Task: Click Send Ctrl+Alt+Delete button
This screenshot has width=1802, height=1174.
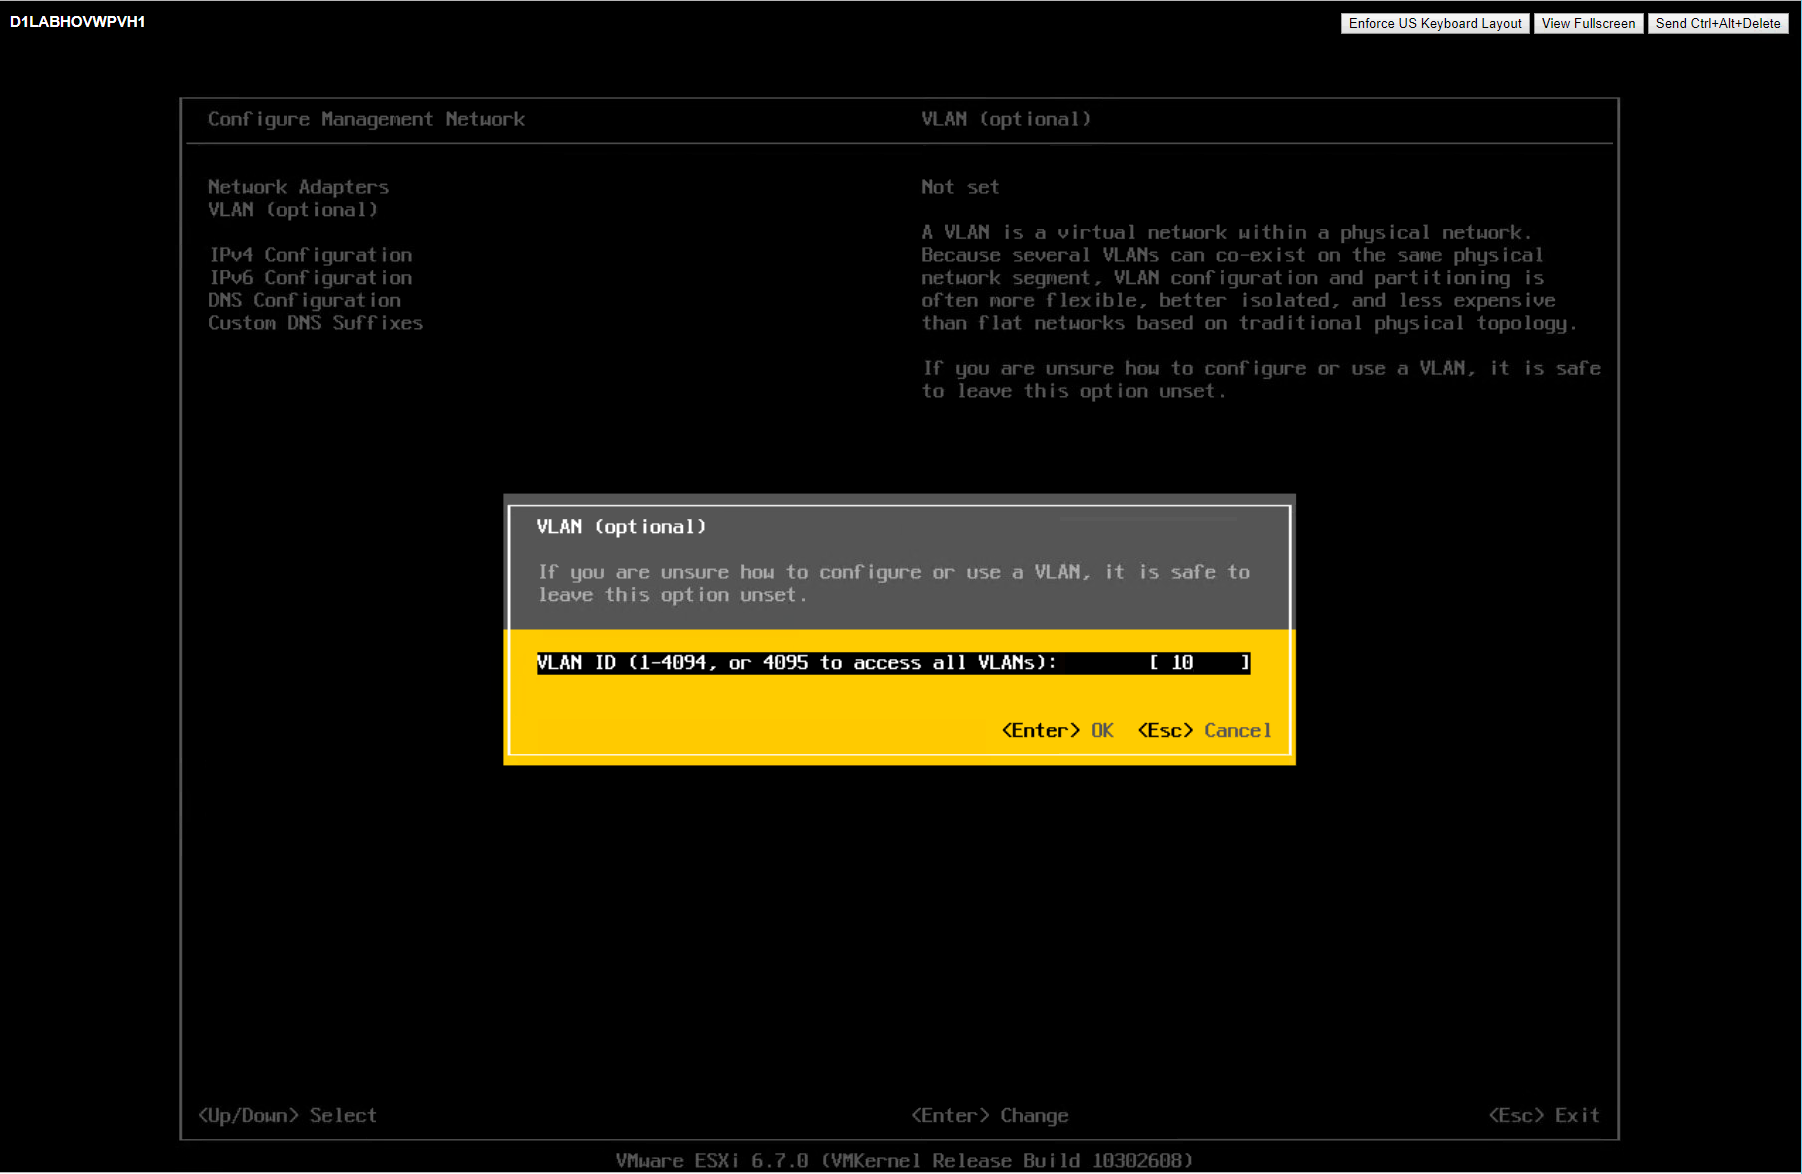Action: point(1717,23)
